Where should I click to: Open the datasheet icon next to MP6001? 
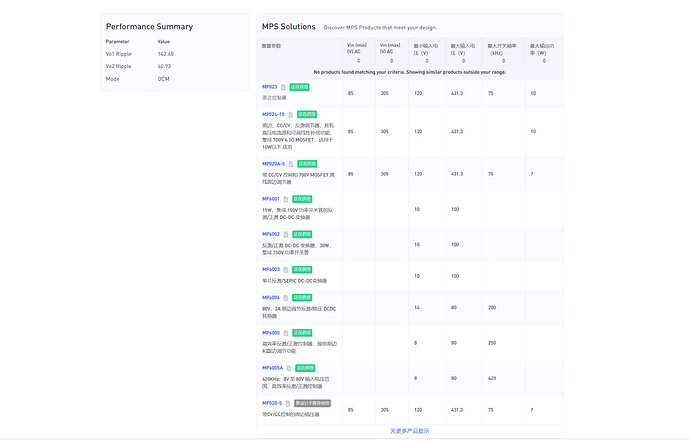[286, 199]
